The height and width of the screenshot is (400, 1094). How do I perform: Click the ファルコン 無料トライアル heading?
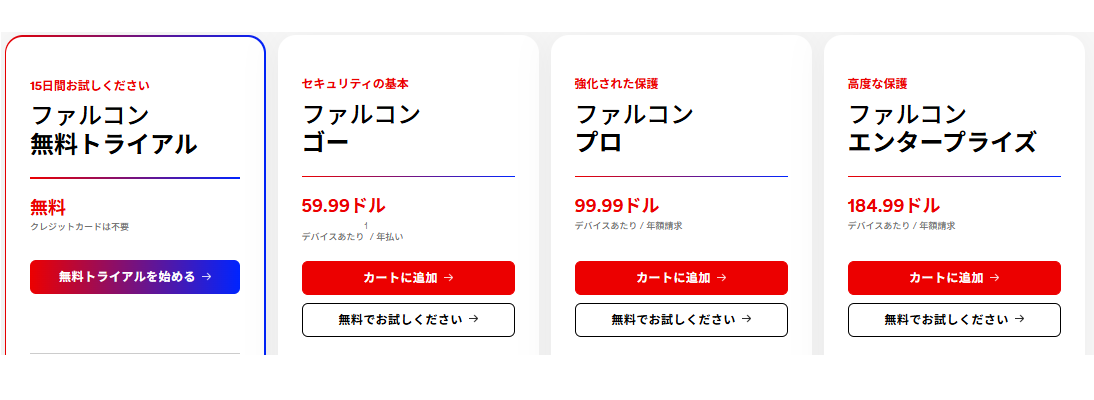click(x=114, y=130)
